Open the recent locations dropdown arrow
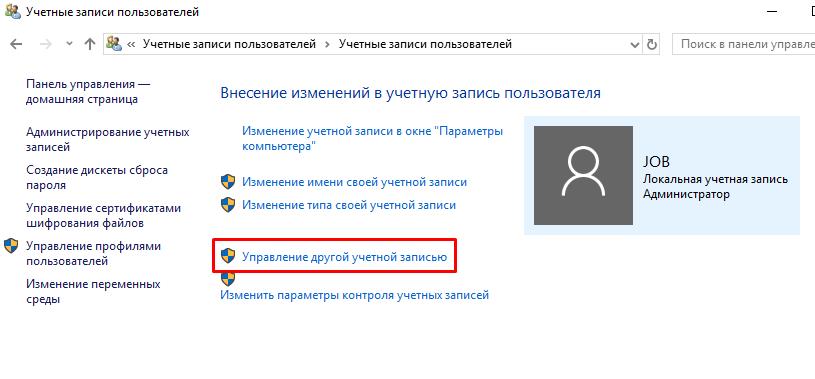The image size is (815, 379). click(69, 44)
